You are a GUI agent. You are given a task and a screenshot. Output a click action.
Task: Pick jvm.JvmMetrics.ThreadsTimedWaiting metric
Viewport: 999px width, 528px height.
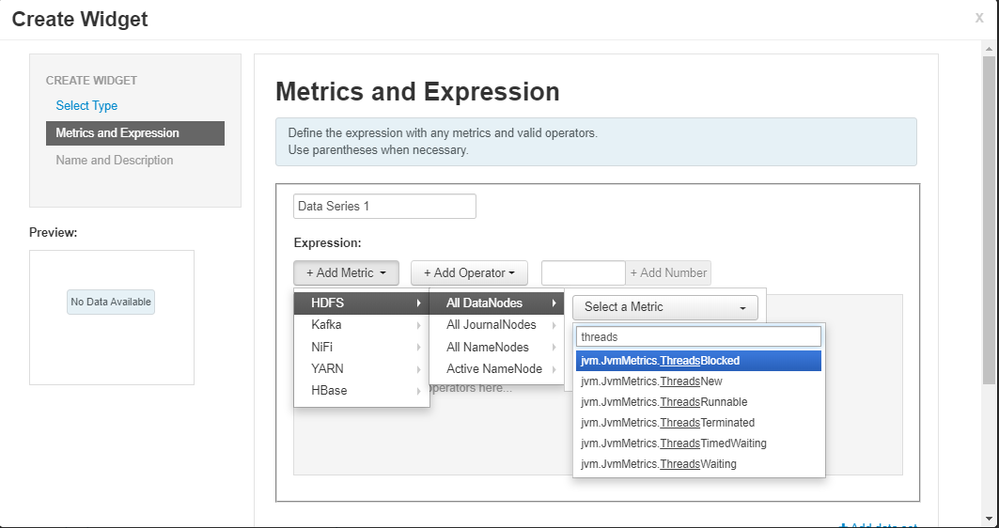698,443
